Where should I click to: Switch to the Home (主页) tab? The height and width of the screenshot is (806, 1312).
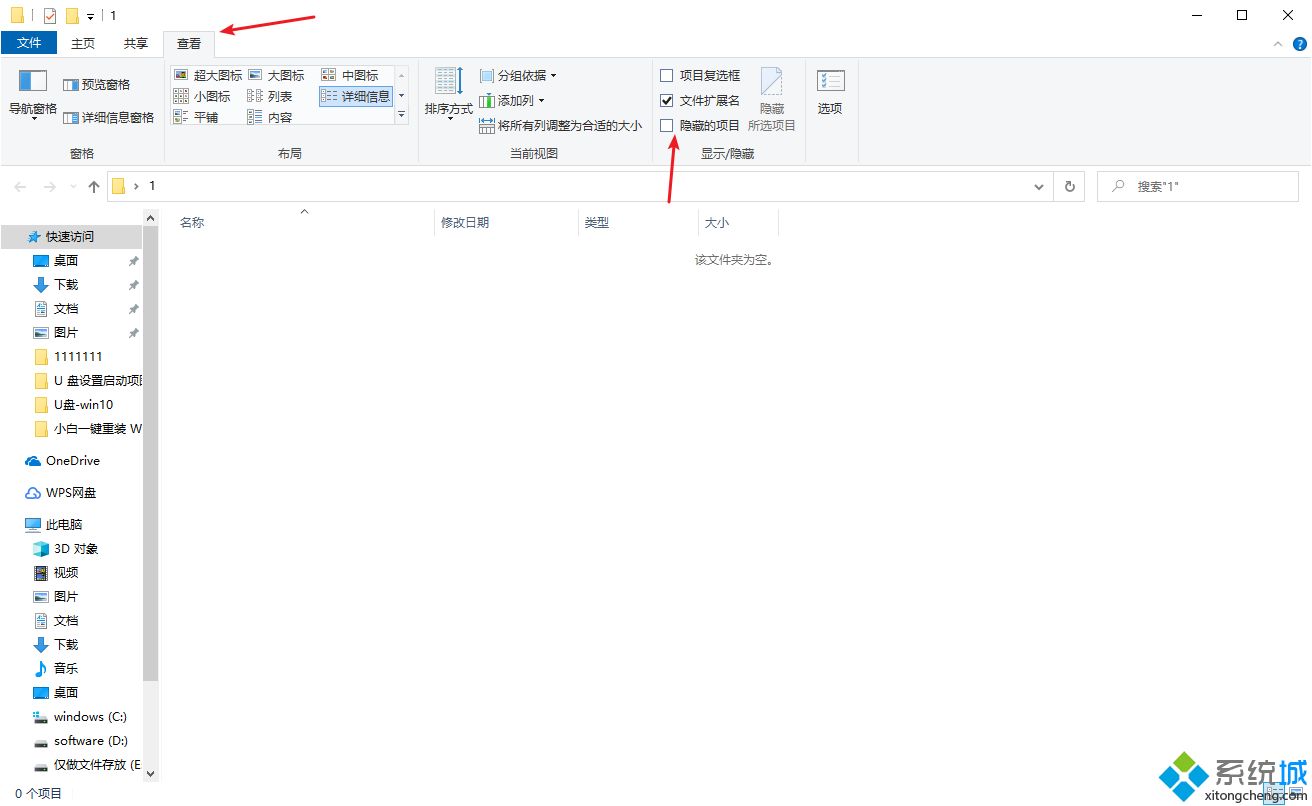(x=83, y=43)
